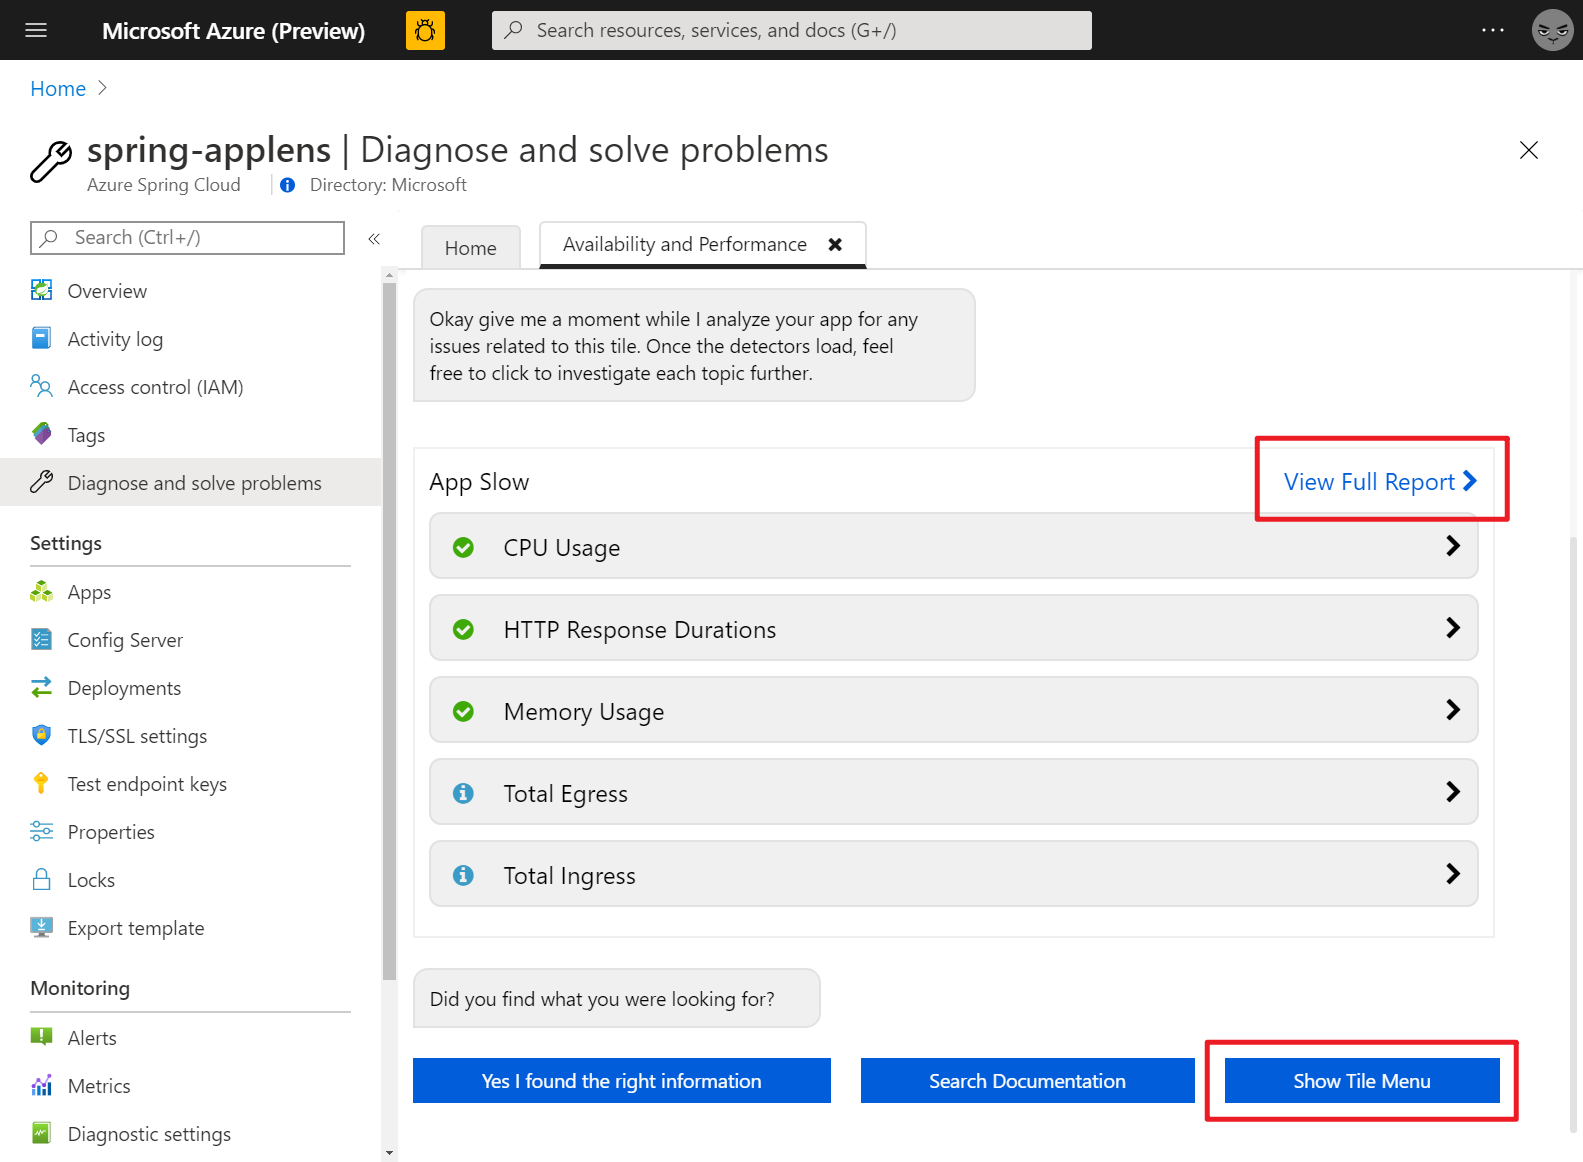Click the Properties sliders icon
1583x1162 pixels.
tap(41, 831)
